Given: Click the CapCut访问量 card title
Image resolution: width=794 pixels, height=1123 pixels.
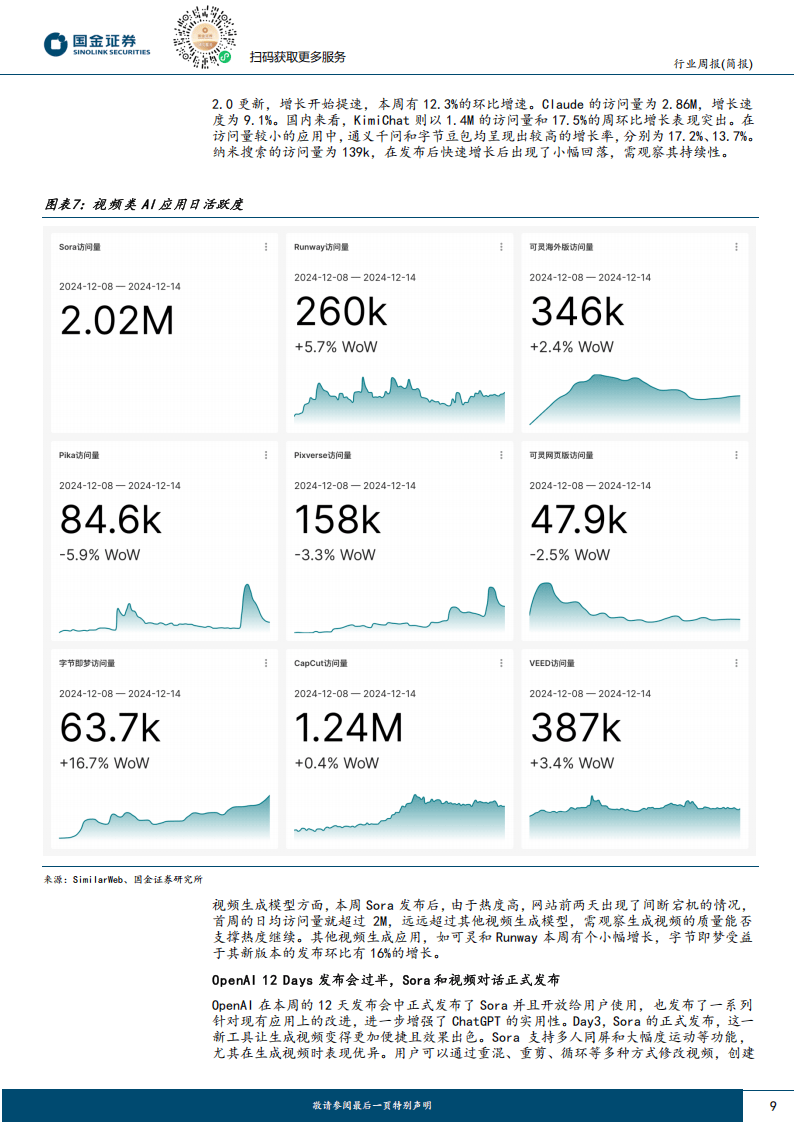Looking at the screenshot, I should click(x=321, y=663).
